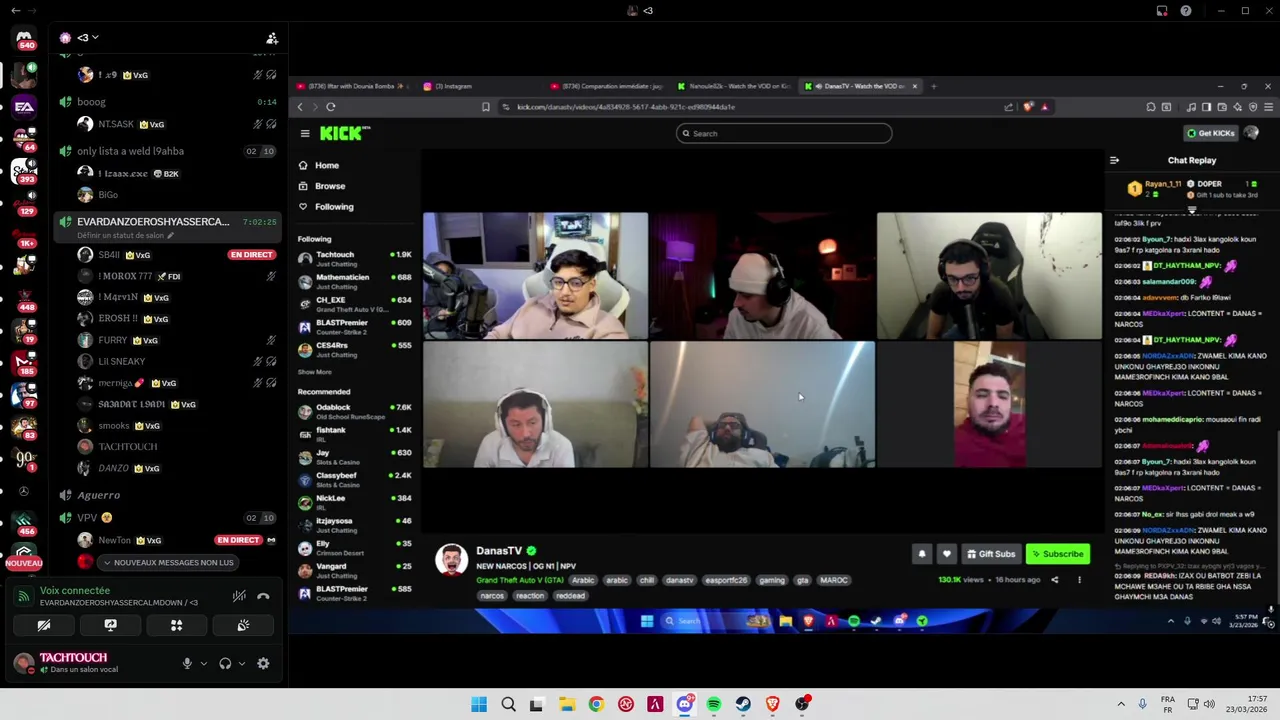Watch SB4ll's stream via EN DIRECT badge
1280x720 pixels.
click(251, 255)
